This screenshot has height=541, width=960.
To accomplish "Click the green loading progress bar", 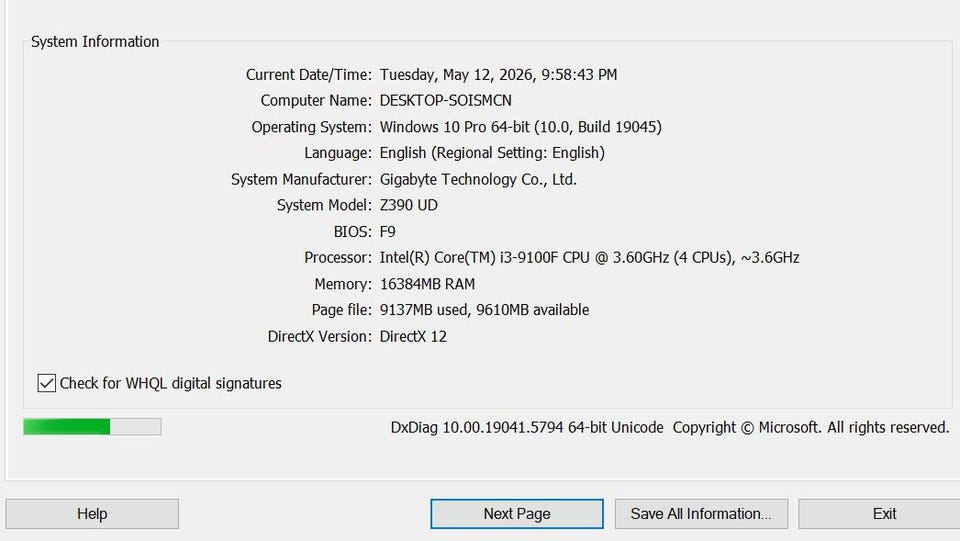I will tap(92, 427).
